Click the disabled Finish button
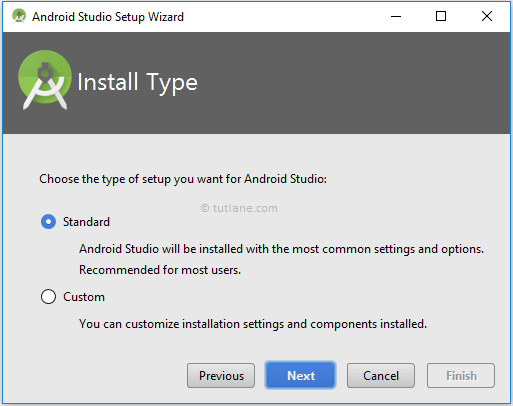Viewport: 513px width, 406px height. [461, 376]
